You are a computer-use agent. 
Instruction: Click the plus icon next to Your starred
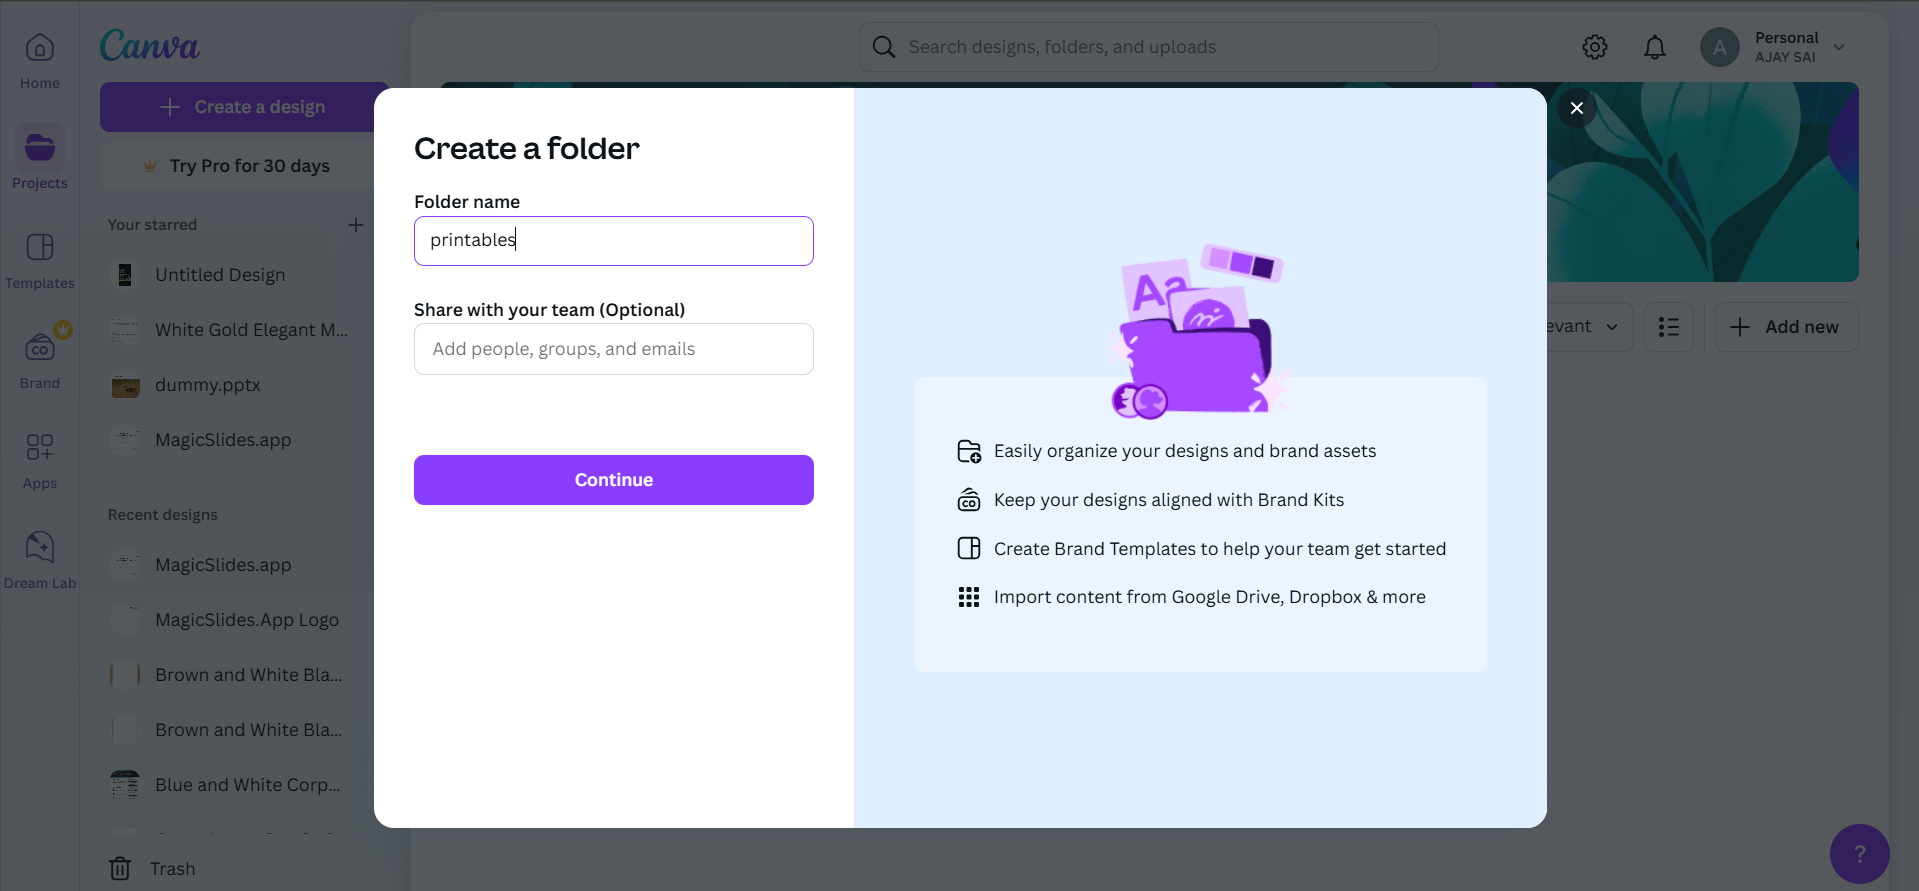(x=356, y=225)
